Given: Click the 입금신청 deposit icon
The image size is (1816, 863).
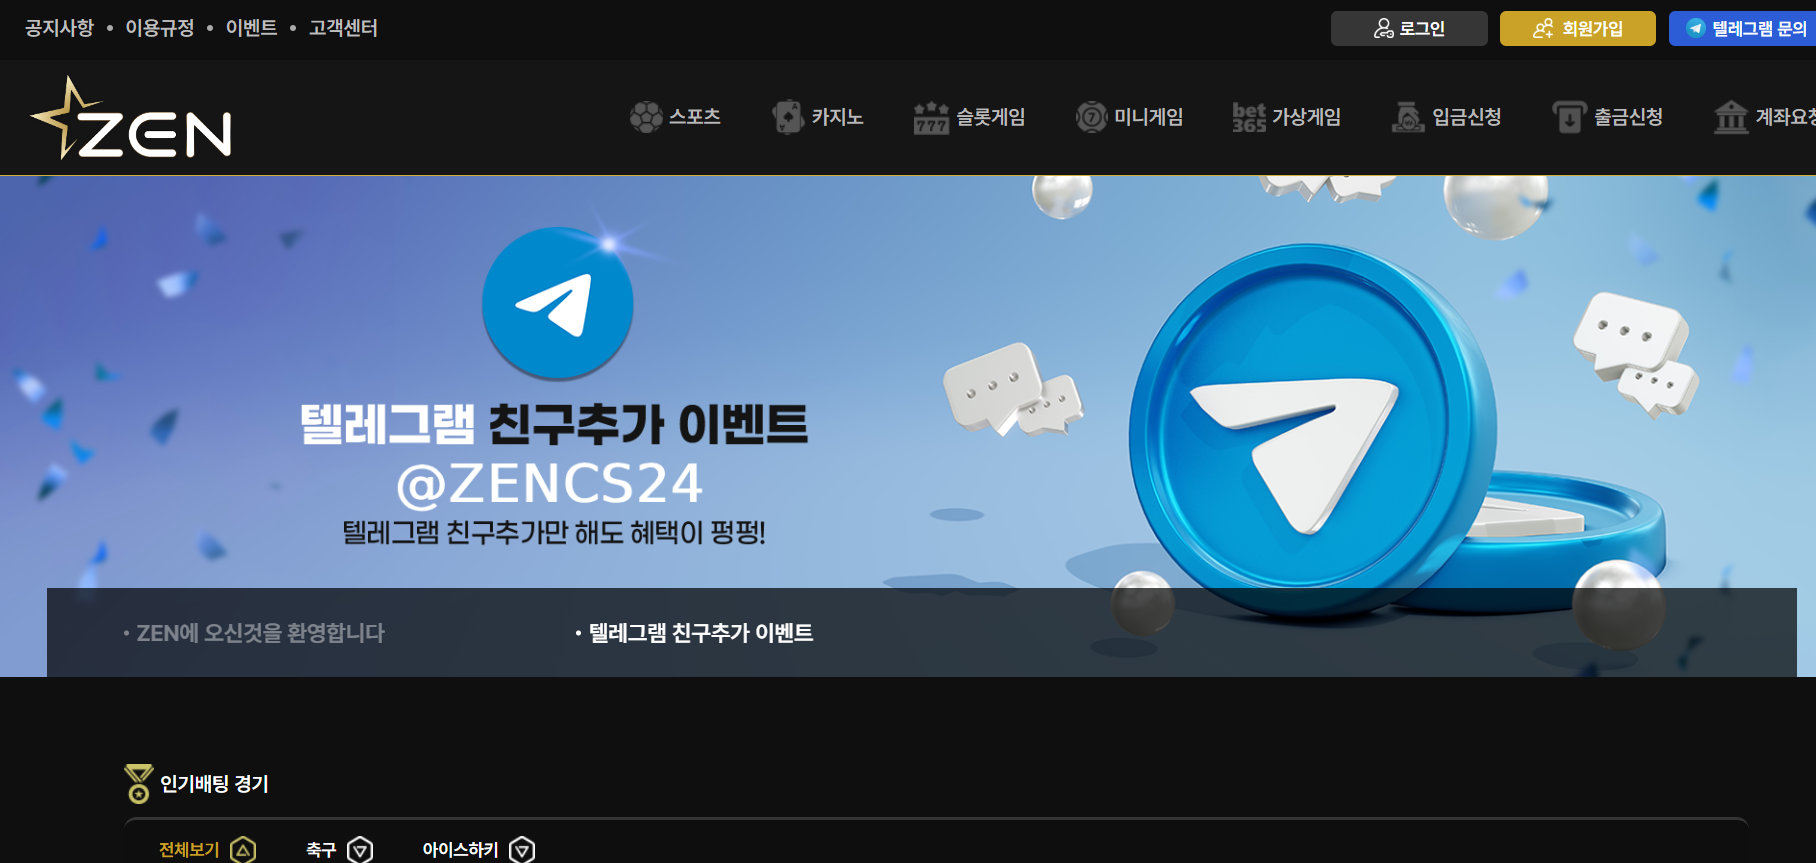Looking at the screenshot, I should [1408, 117].
